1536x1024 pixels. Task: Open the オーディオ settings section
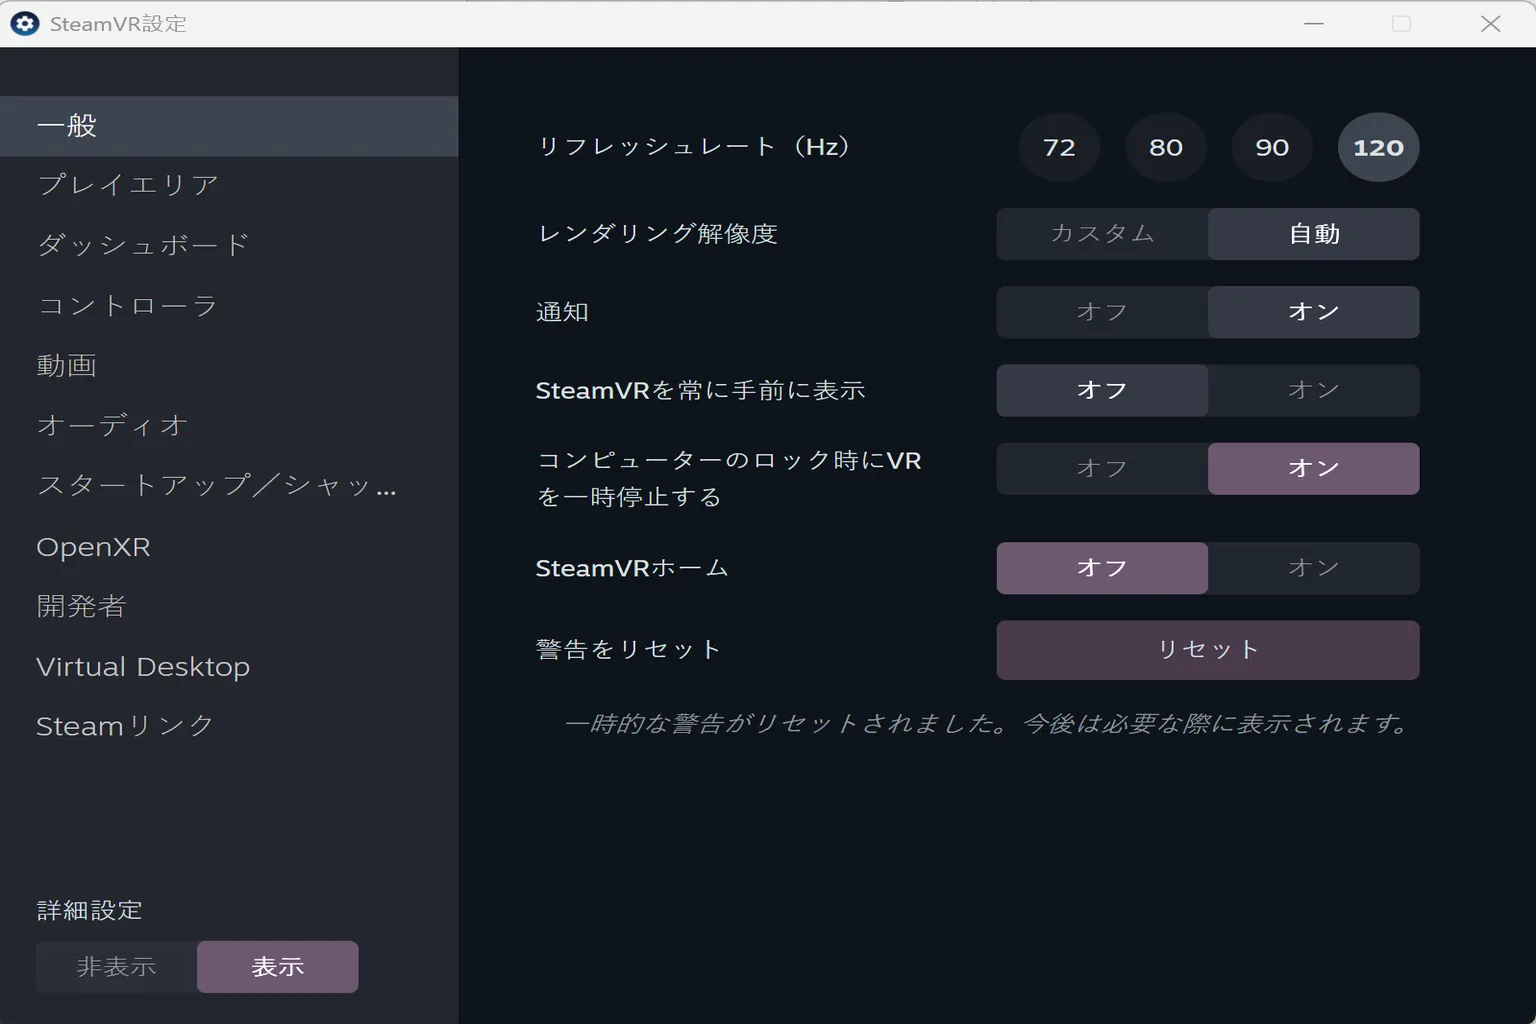pyautogui.click(x=111, y=425)
